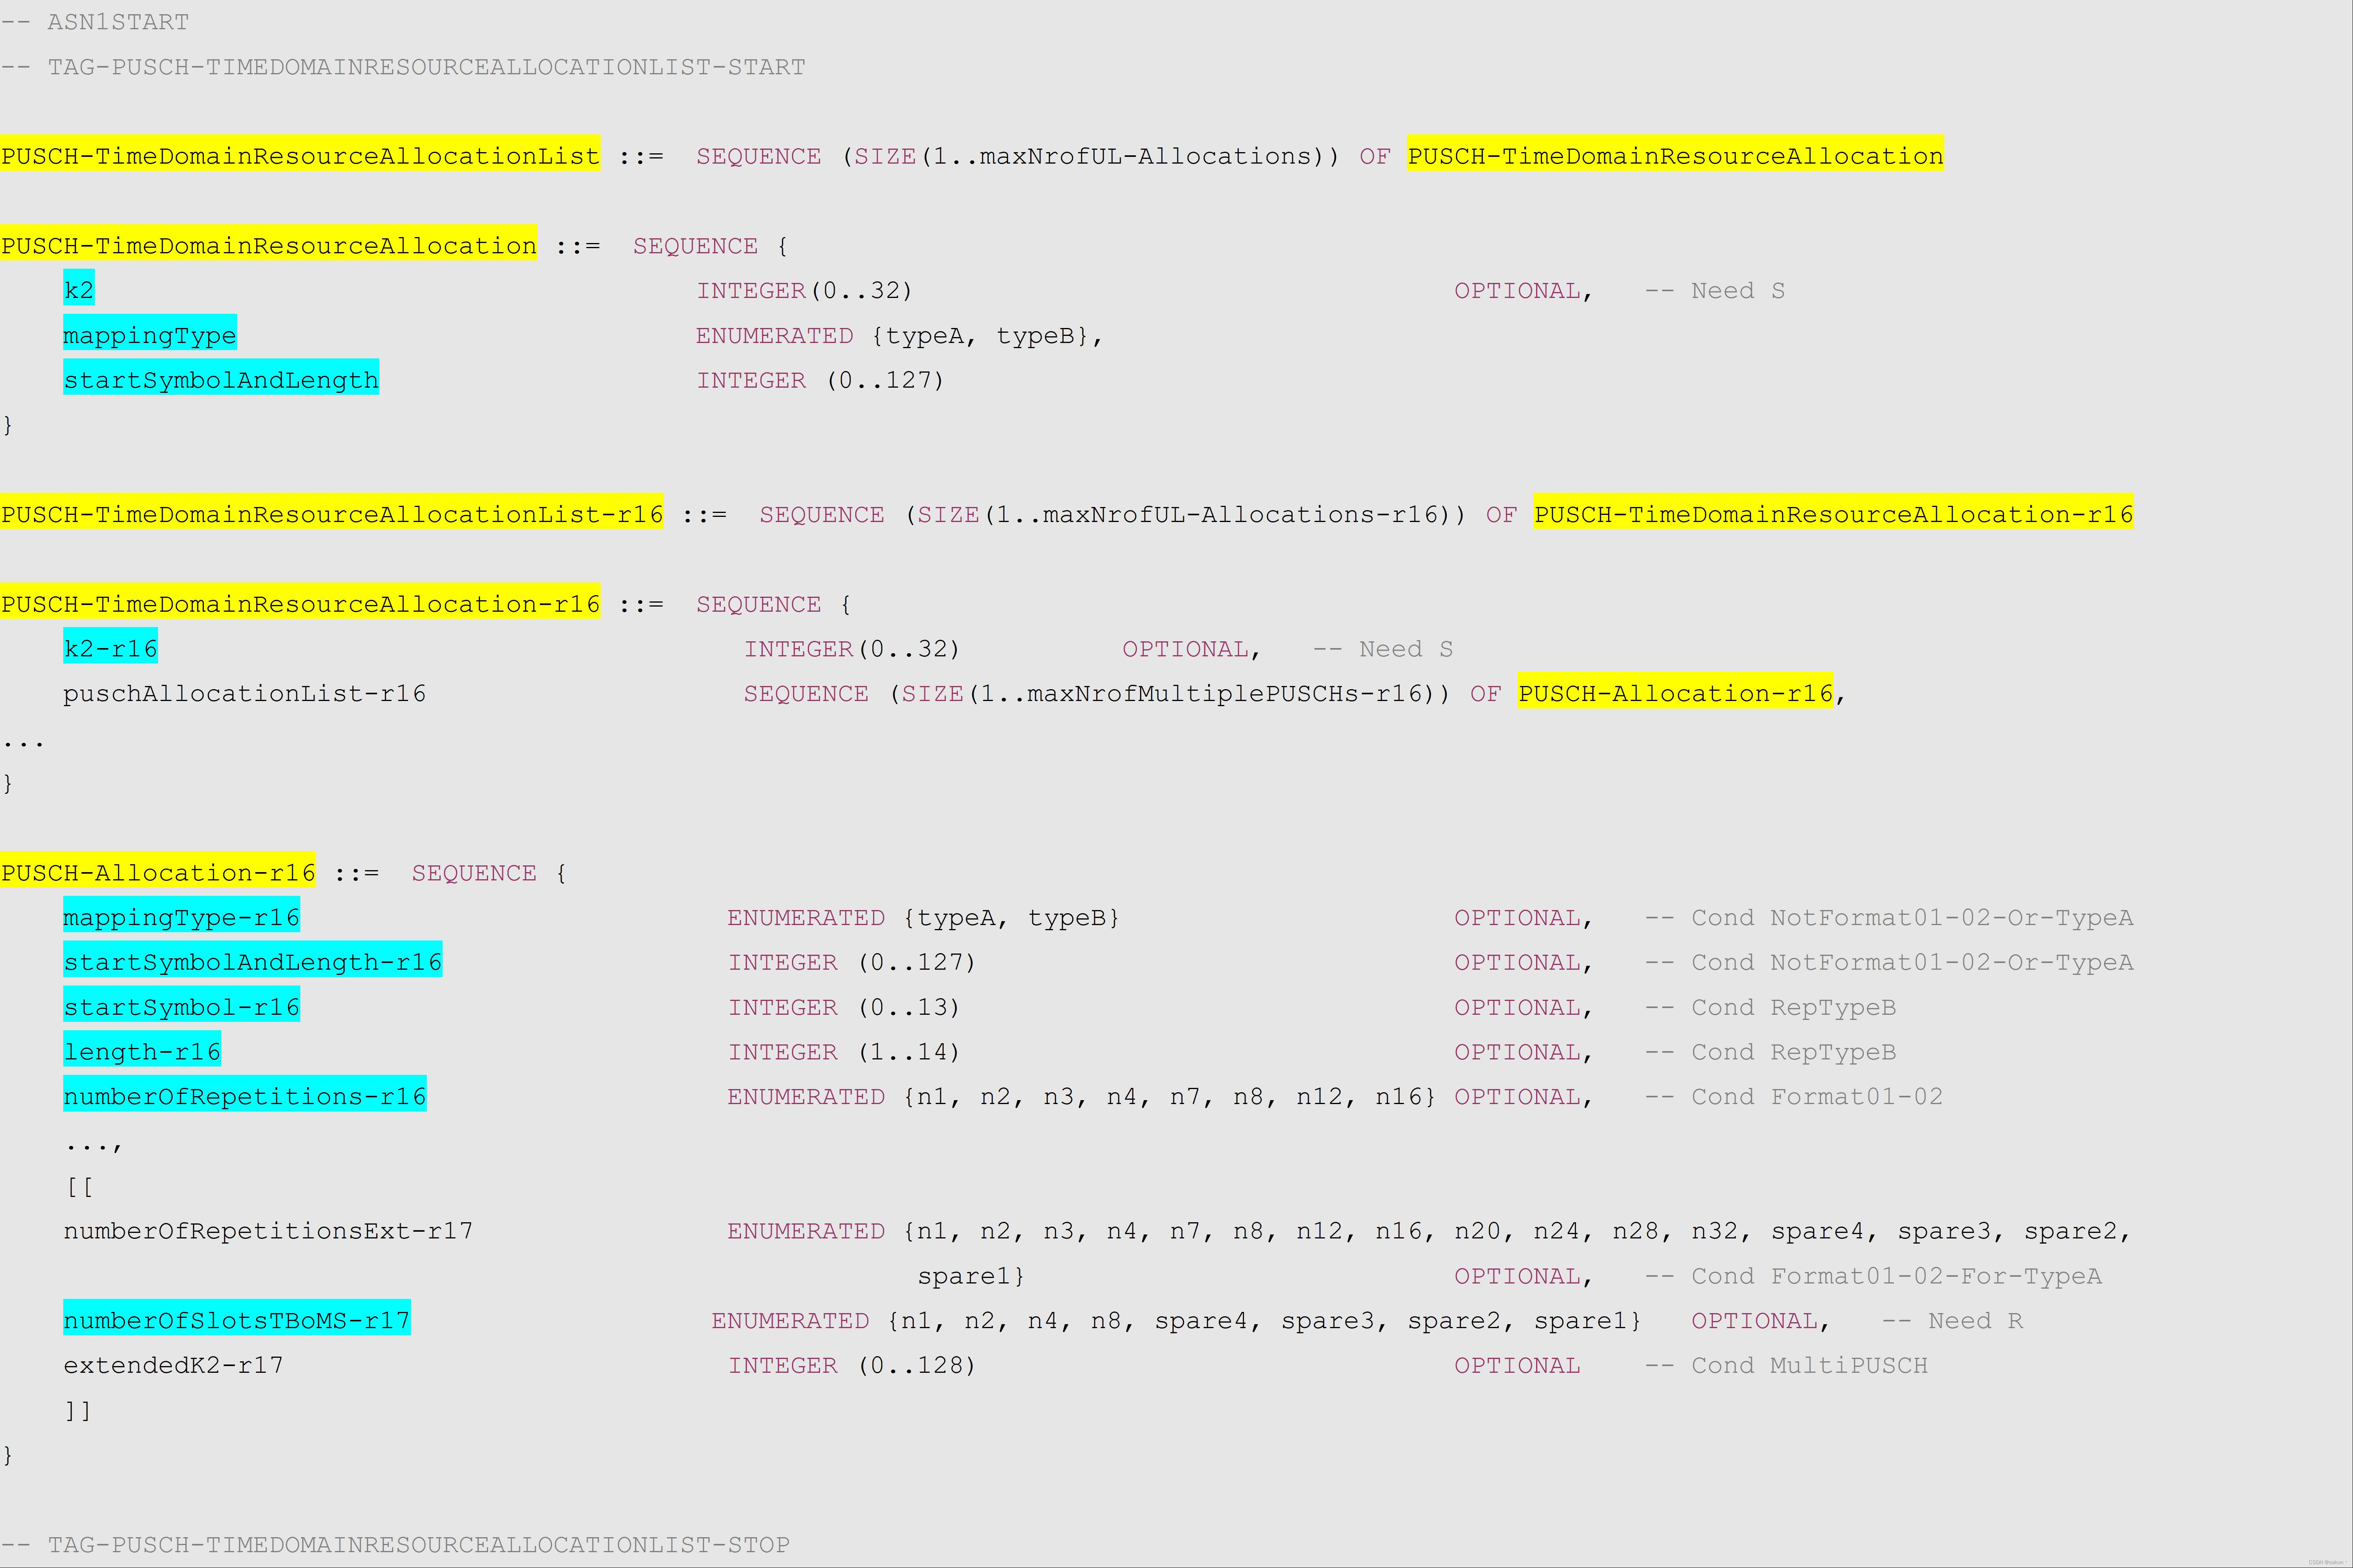Click the extendedK2-r17 field name

point(173,1365)
